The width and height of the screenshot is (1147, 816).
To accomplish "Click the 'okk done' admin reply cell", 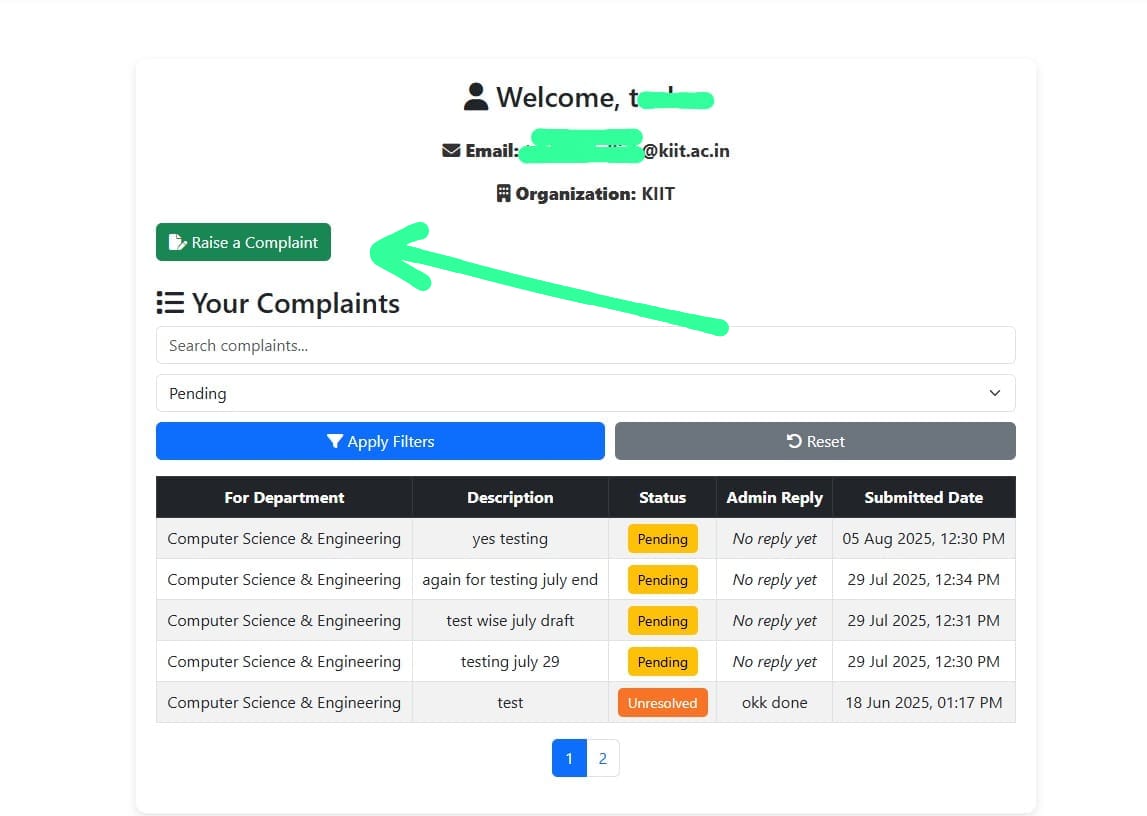I will click(774, 703).
